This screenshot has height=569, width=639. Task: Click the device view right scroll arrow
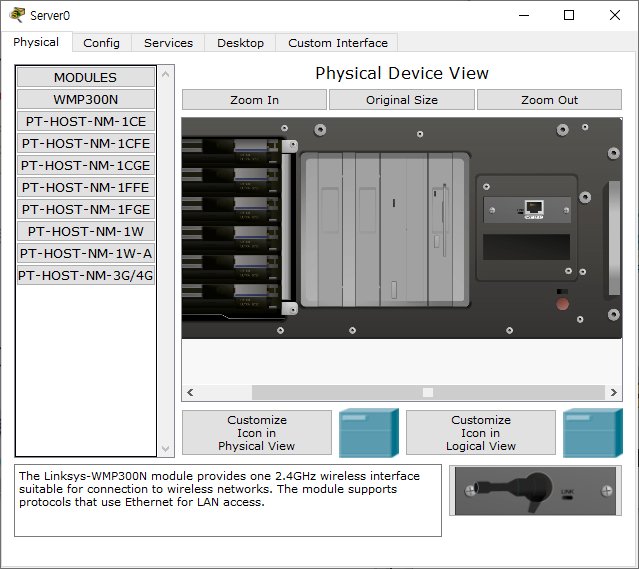[614, 393]
